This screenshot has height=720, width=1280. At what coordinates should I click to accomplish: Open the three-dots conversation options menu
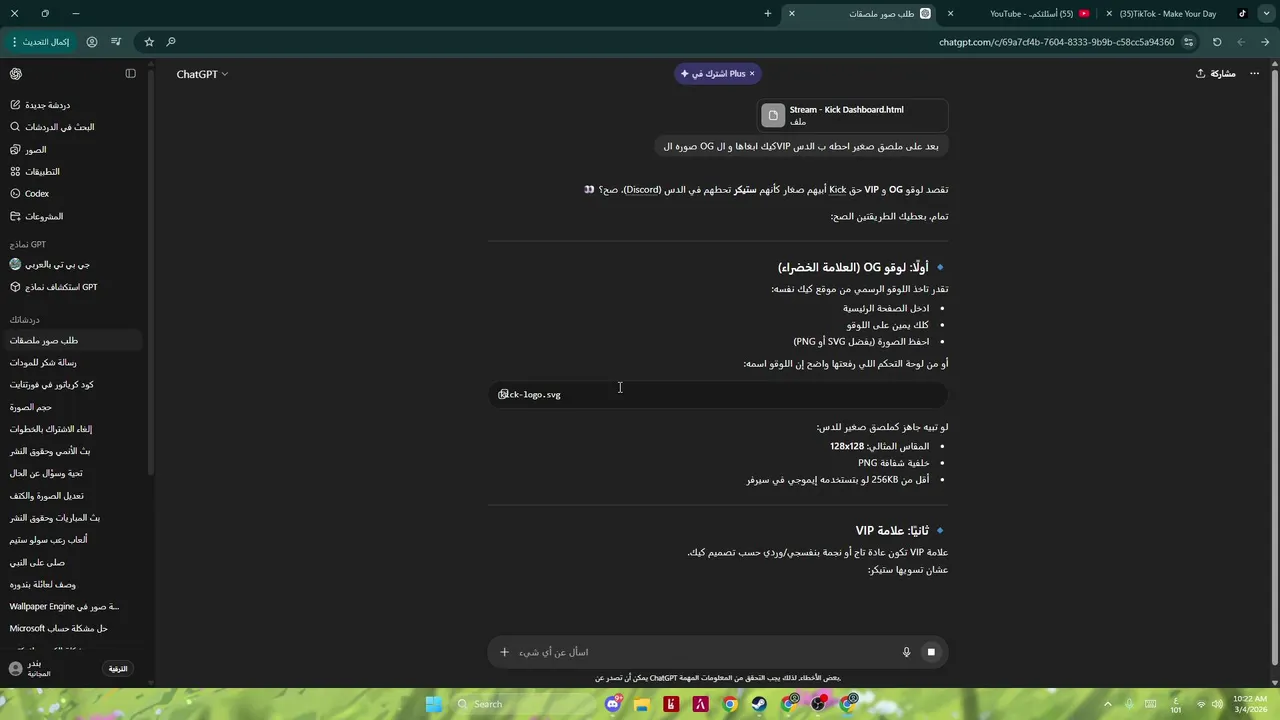[x=1254, y=74]
